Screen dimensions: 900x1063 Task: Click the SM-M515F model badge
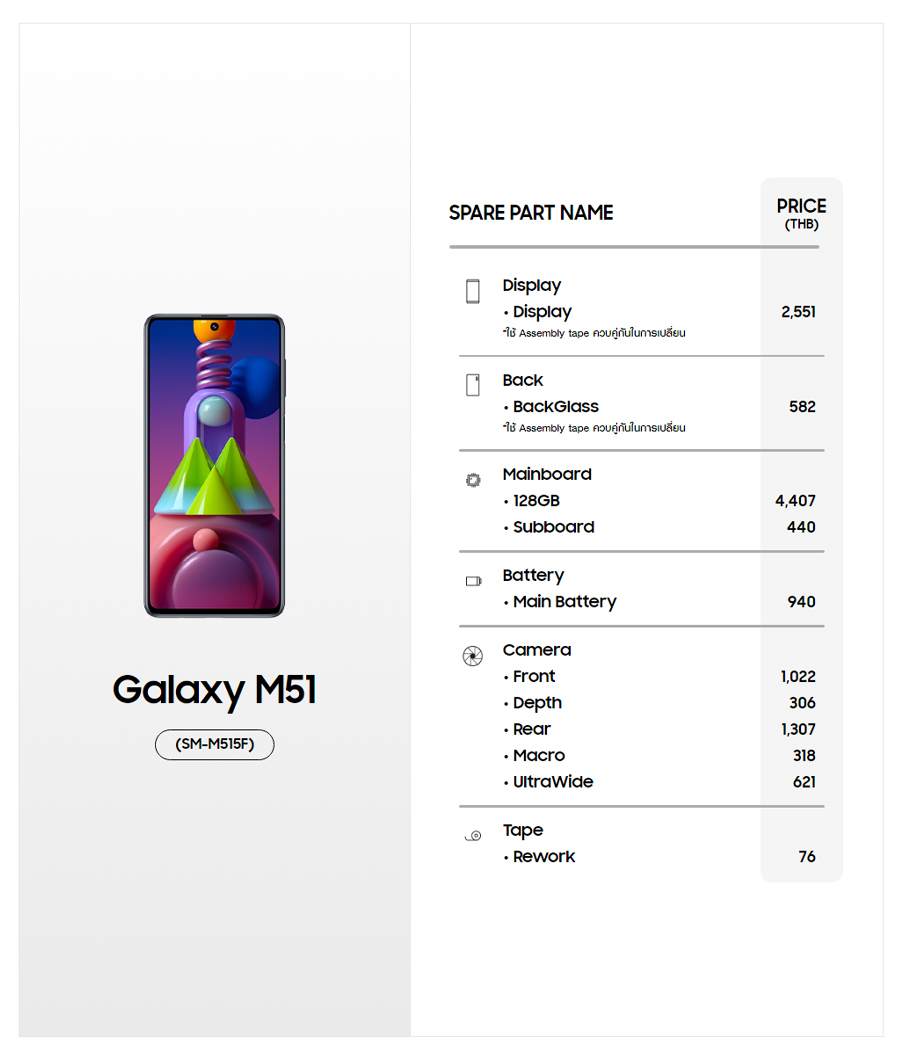214,745
